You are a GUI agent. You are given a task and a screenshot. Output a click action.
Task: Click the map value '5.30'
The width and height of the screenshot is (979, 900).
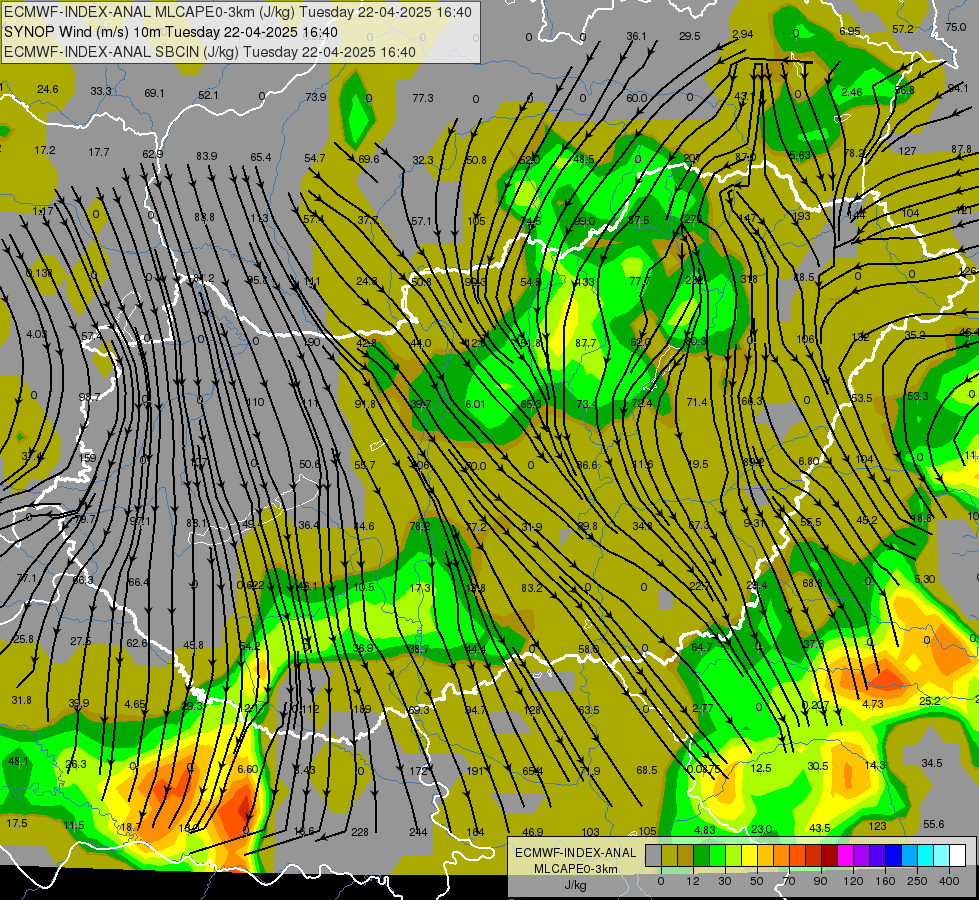(x=925, y=579)
